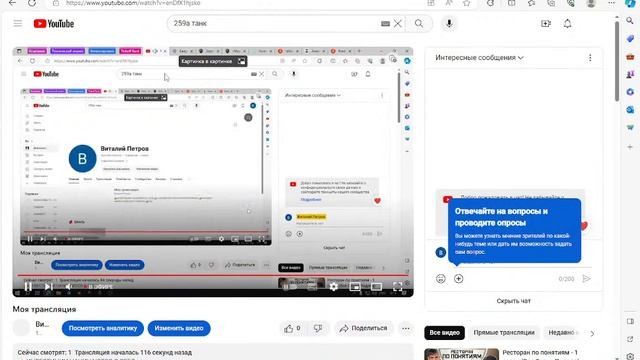Screen dimensions: 640x360
Task: Select the 'Недавно' chip
Action: 562,333
